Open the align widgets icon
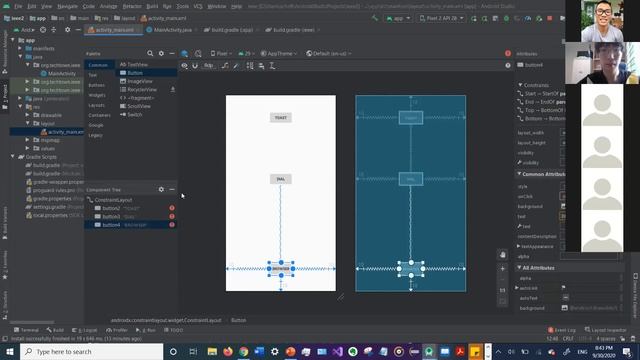 click(261, 66)
